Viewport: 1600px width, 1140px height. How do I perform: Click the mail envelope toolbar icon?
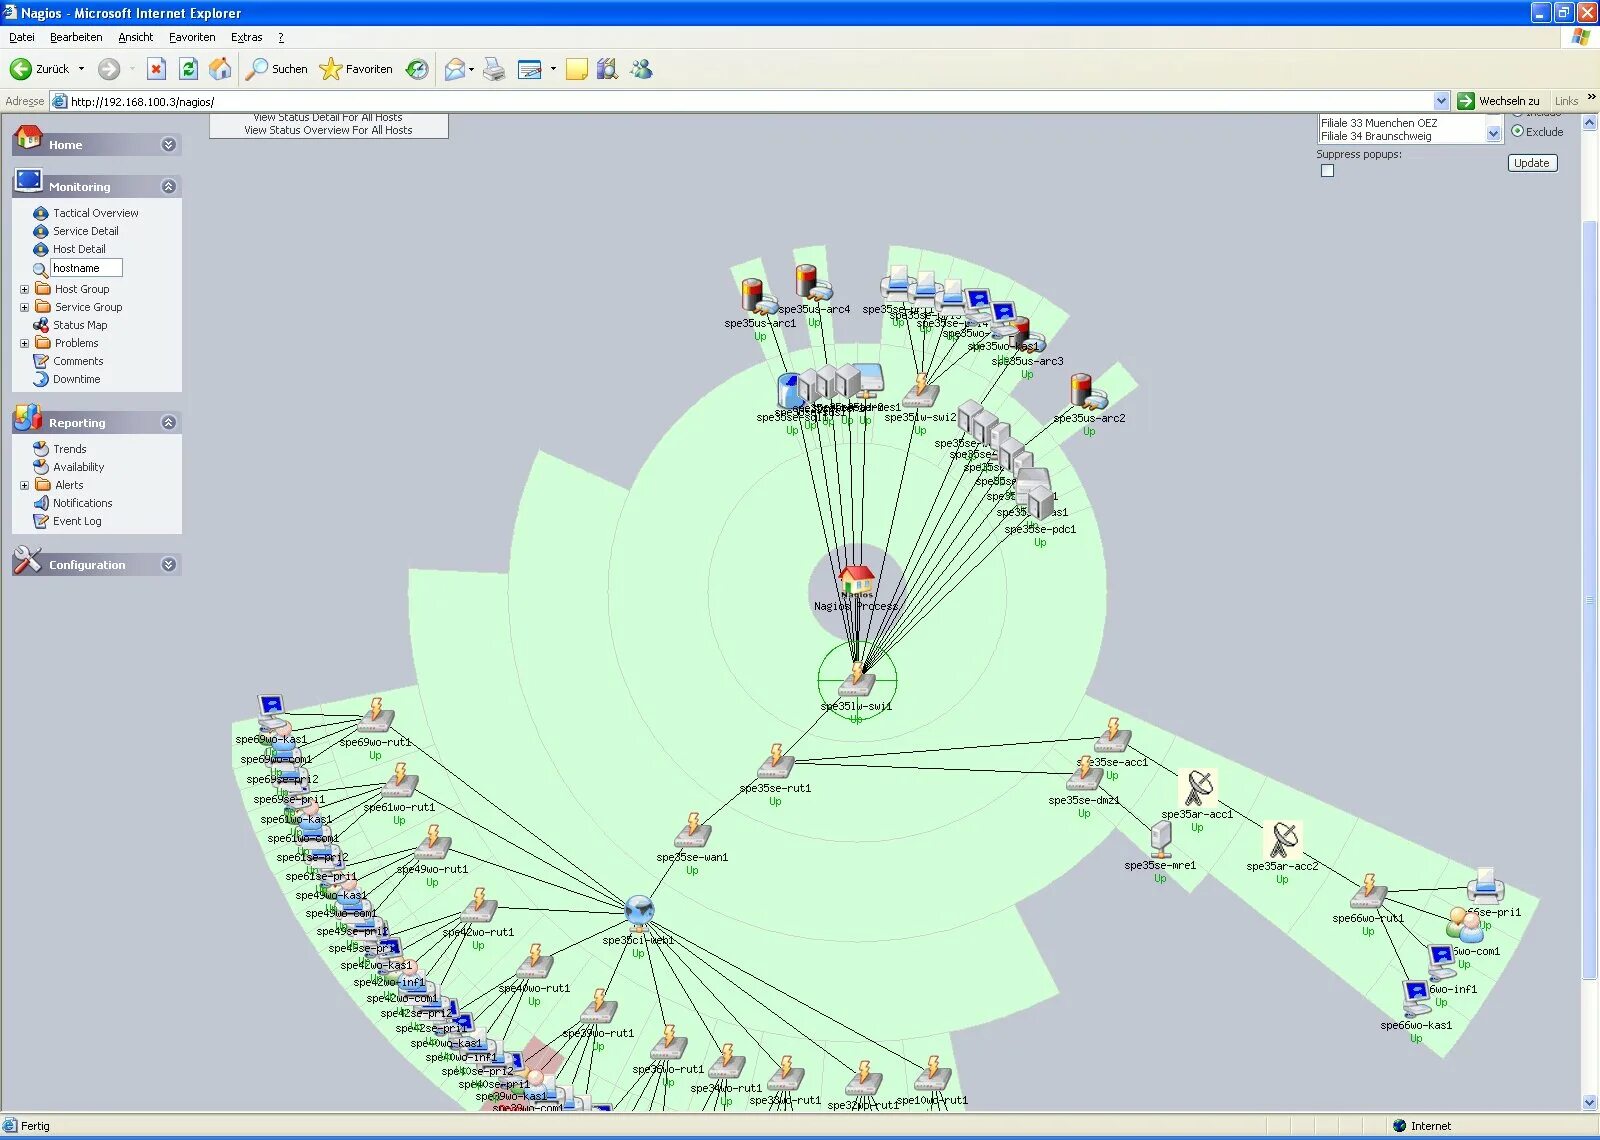tap(455, 69)
